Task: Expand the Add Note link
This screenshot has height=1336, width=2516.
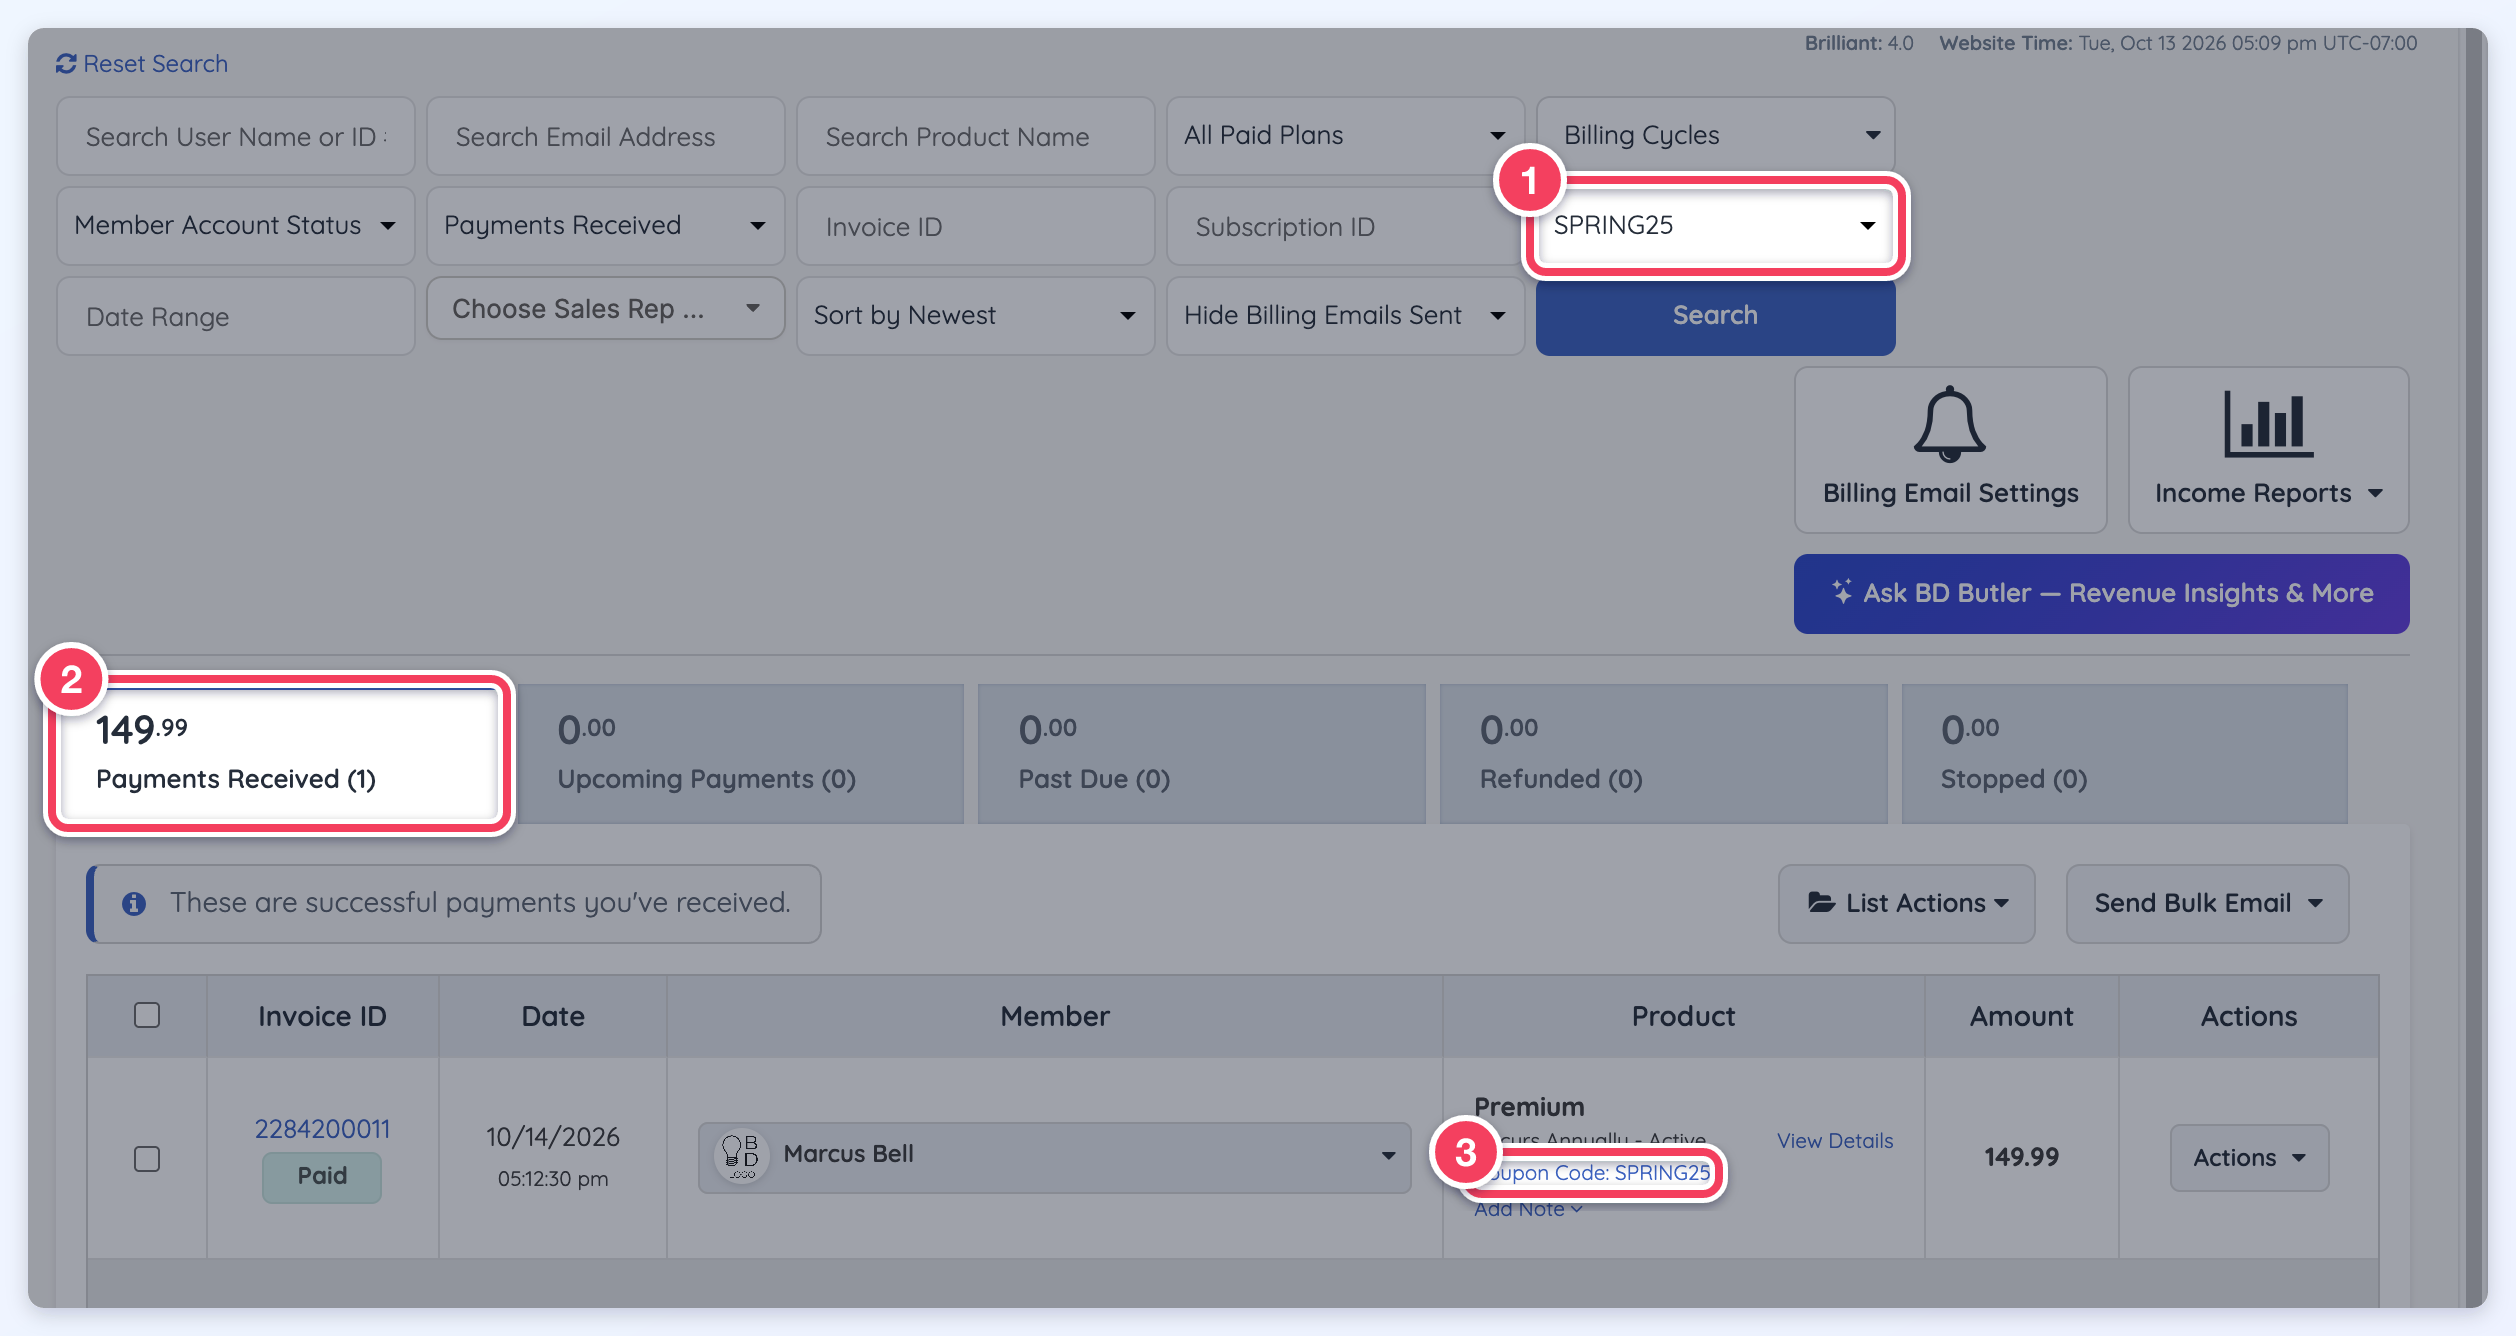Action: pyautogui.click(x=1527, y=1209)
